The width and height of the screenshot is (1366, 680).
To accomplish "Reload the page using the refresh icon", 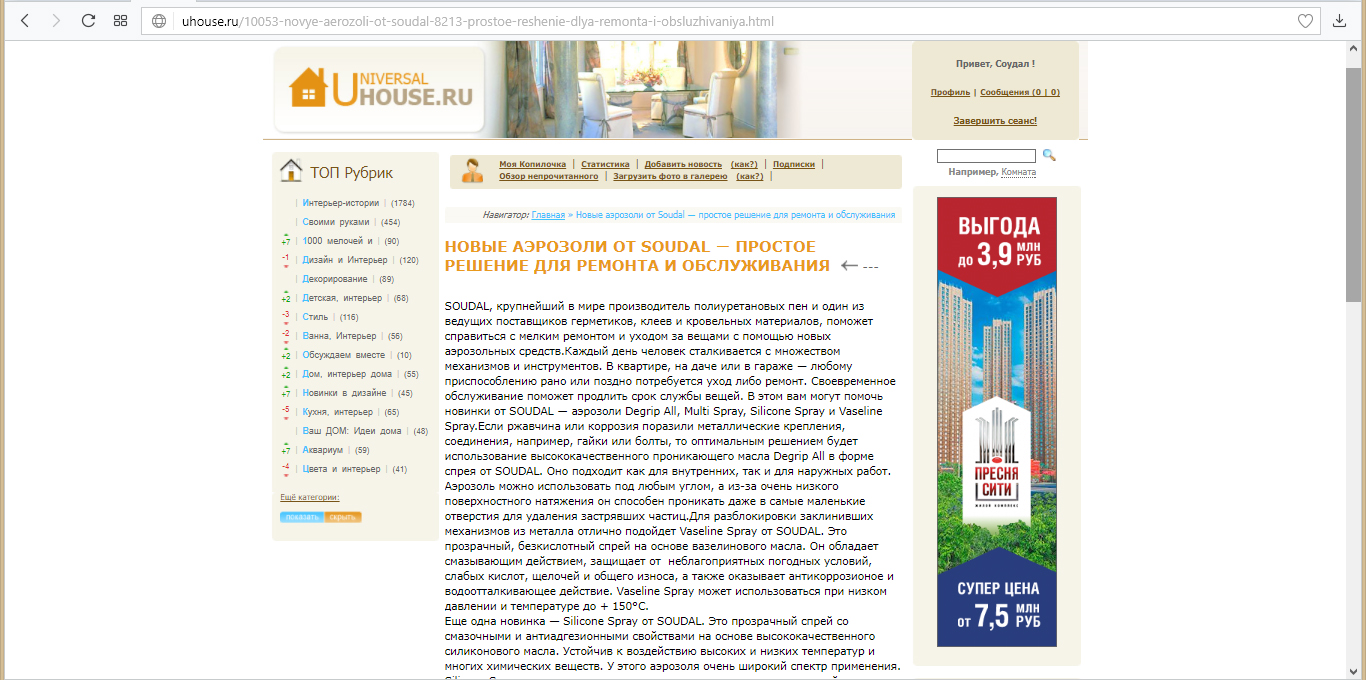I will point(88,21).
